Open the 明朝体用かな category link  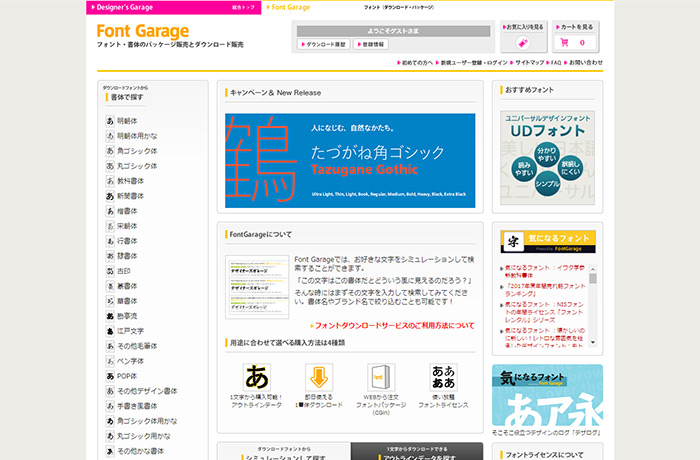click(137, 136)
